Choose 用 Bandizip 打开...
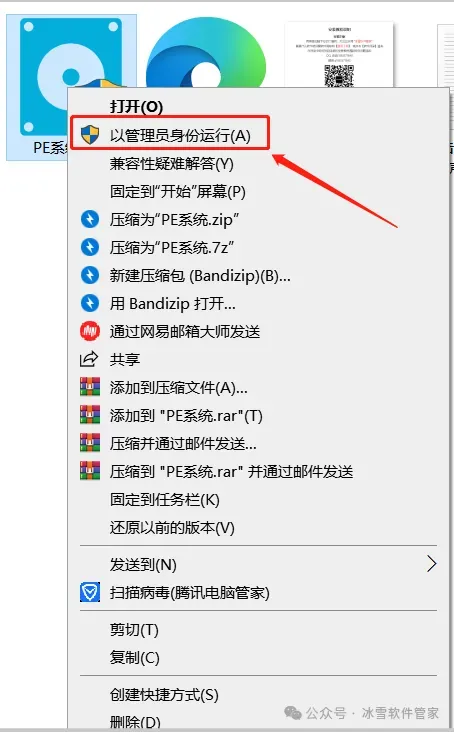This screenshot has width=454, height=732. (172, 303)
